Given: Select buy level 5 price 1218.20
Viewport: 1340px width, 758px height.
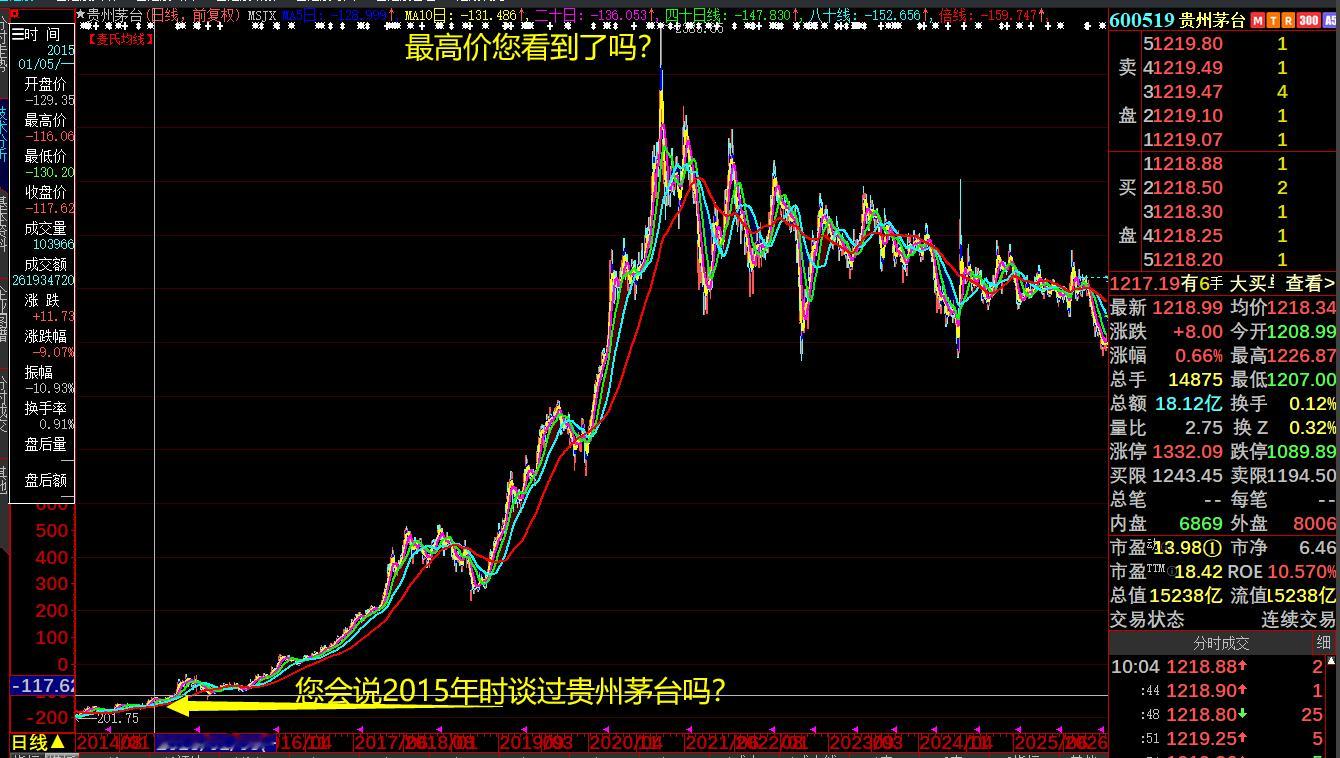Looking at the screenshot, I should click(x=1188, y=260).
